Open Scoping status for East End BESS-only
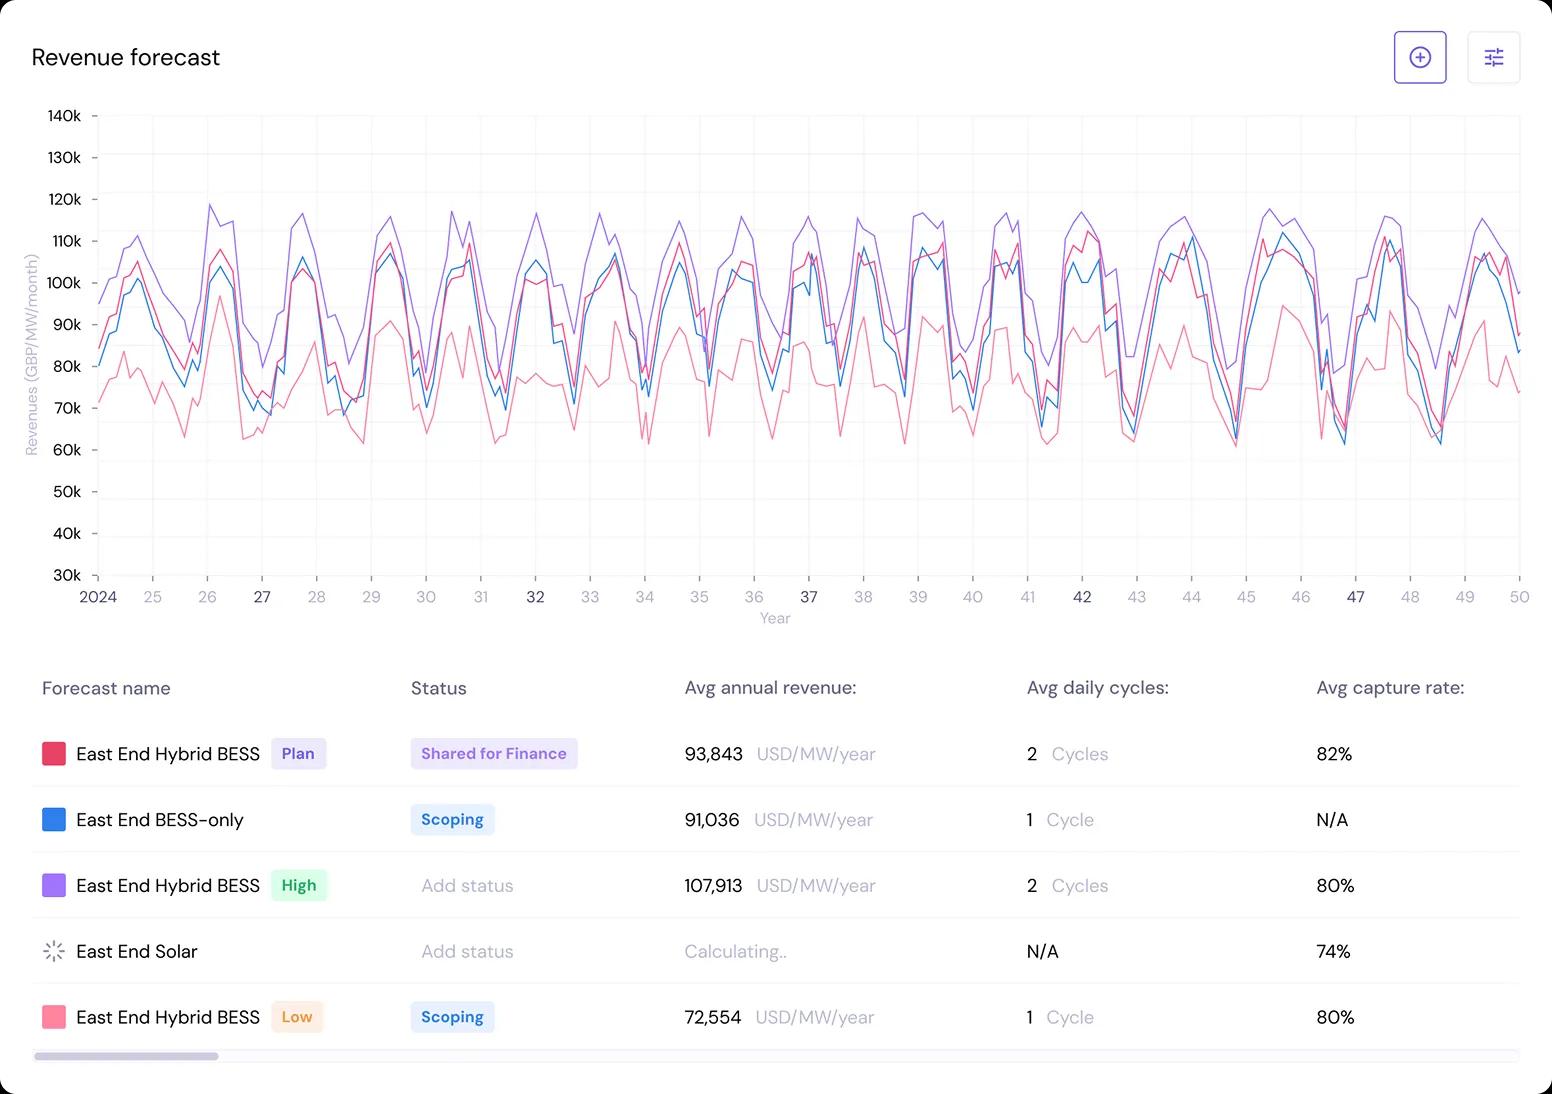 (452, 820)
